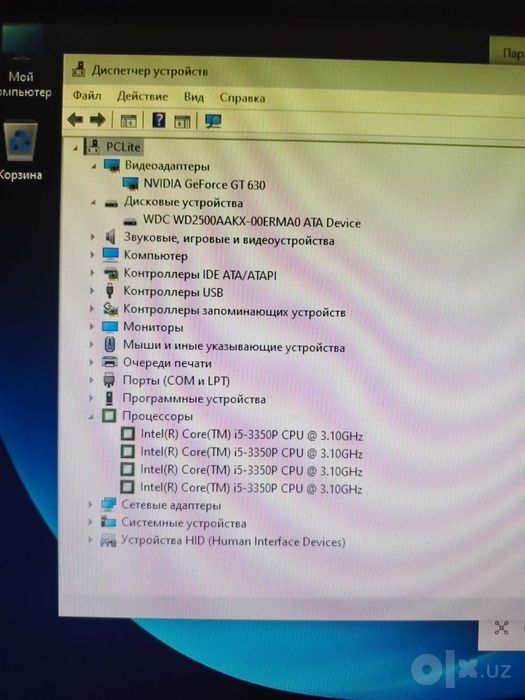The width and height of the screenshot is (525, 700).
Task: Select the Порты (COM и LPT) label
Action: [x=176, y=381]
